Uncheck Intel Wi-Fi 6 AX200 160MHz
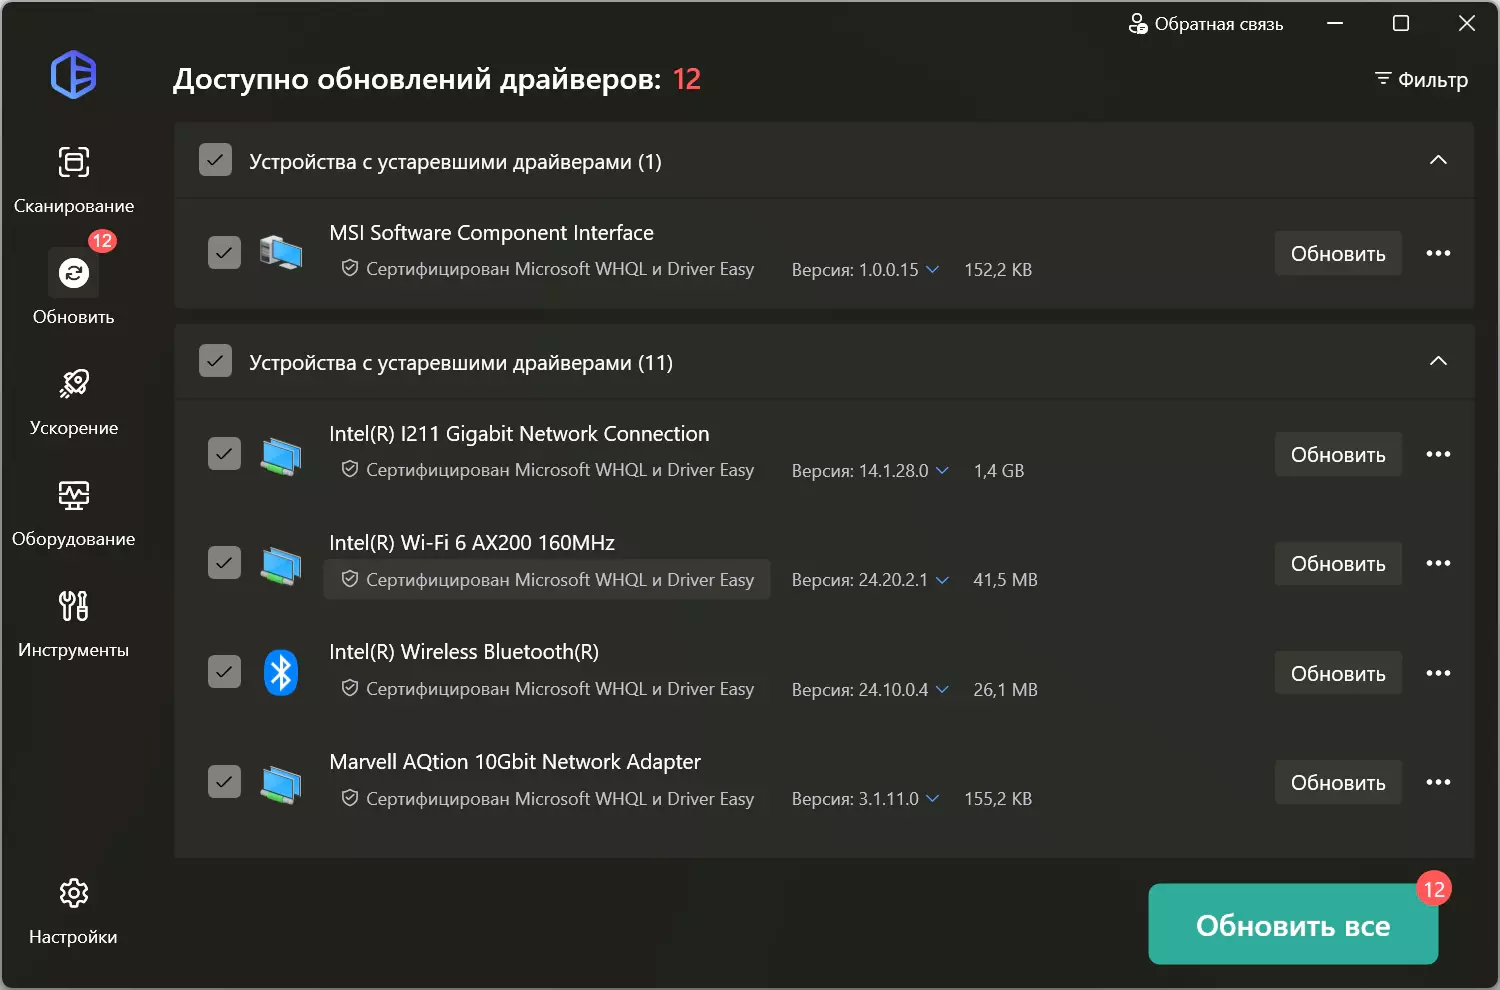The width and height of the screenshot is (1500, 990). click(x=224, y=563)
